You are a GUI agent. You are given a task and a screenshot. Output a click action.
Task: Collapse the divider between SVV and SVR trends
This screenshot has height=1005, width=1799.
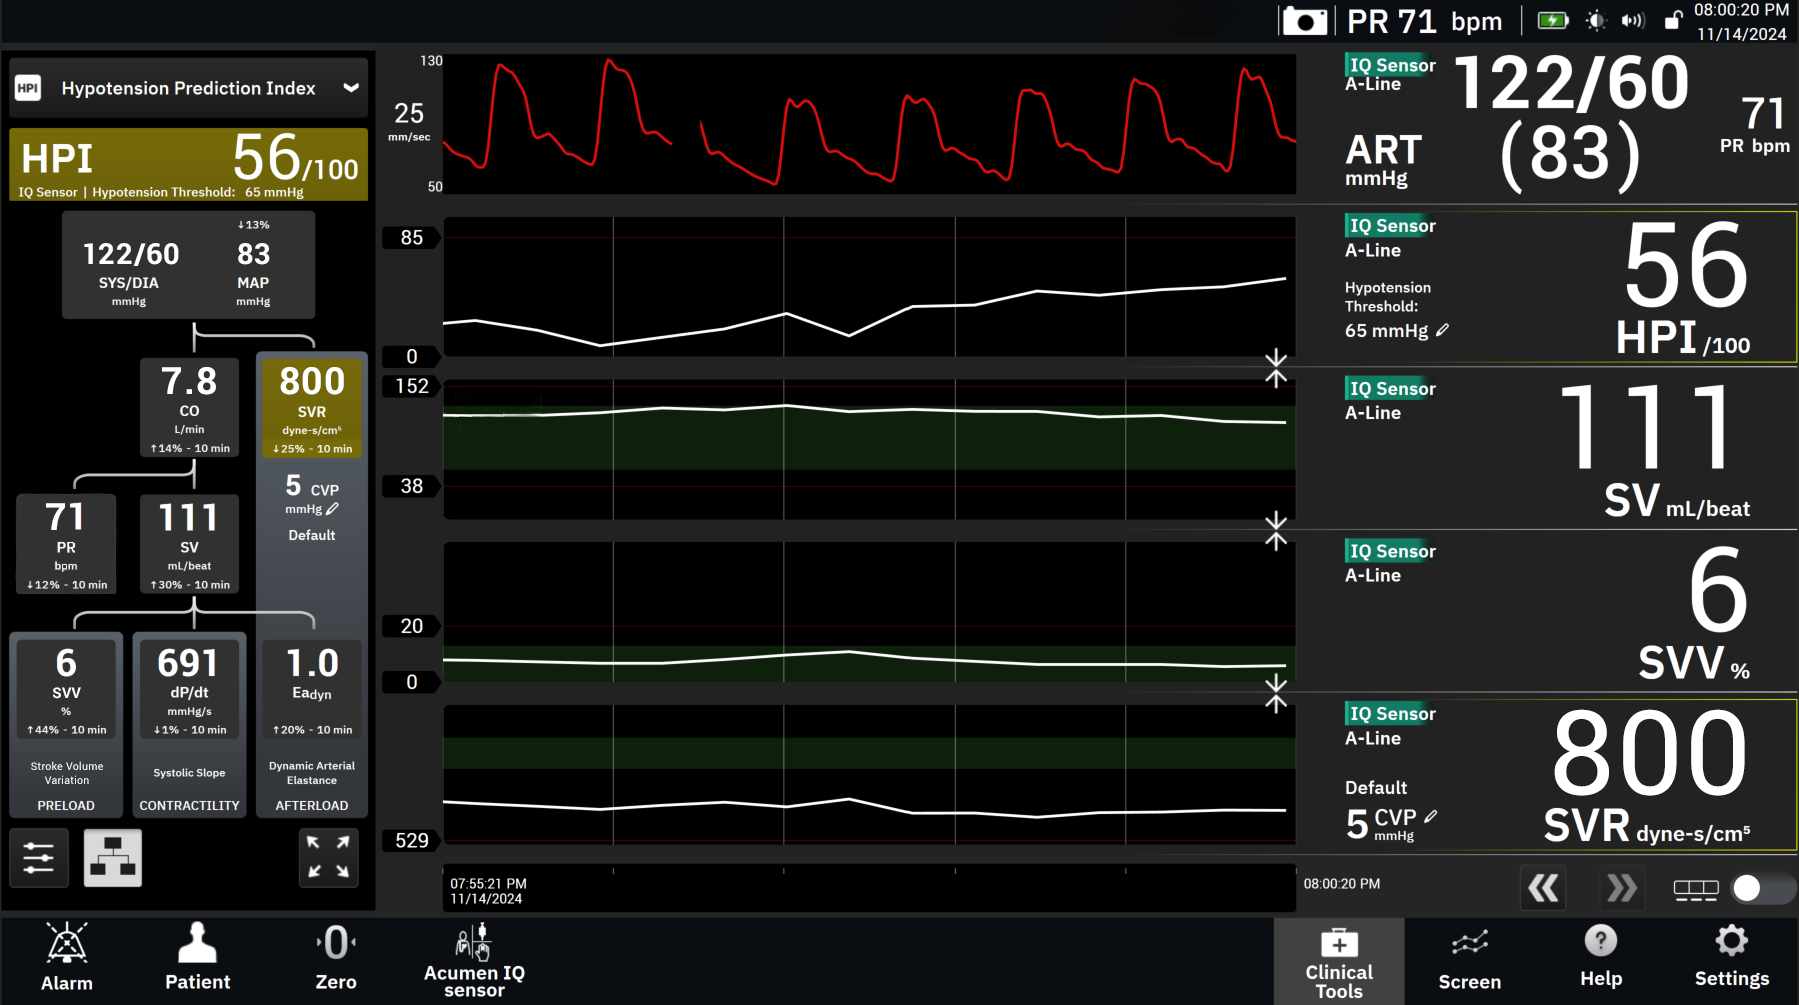[1275, 693]
